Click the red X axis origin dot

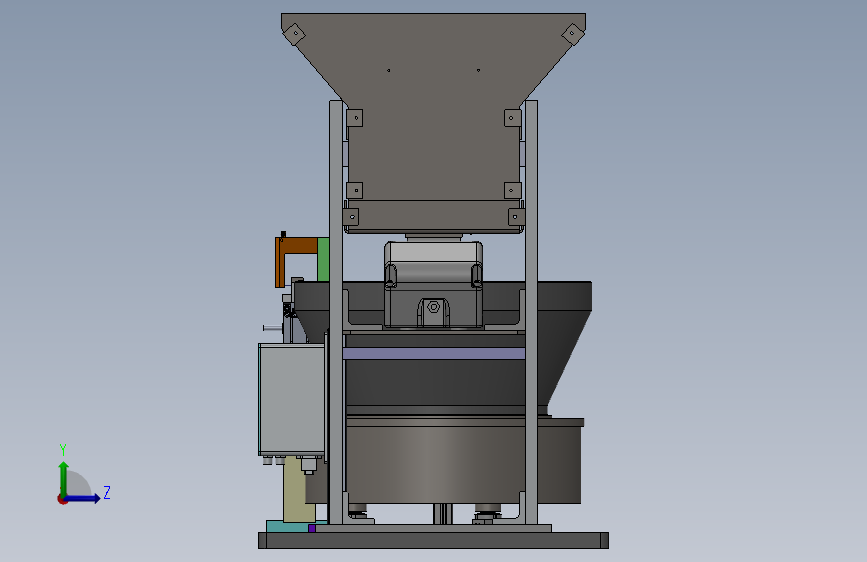62,499
